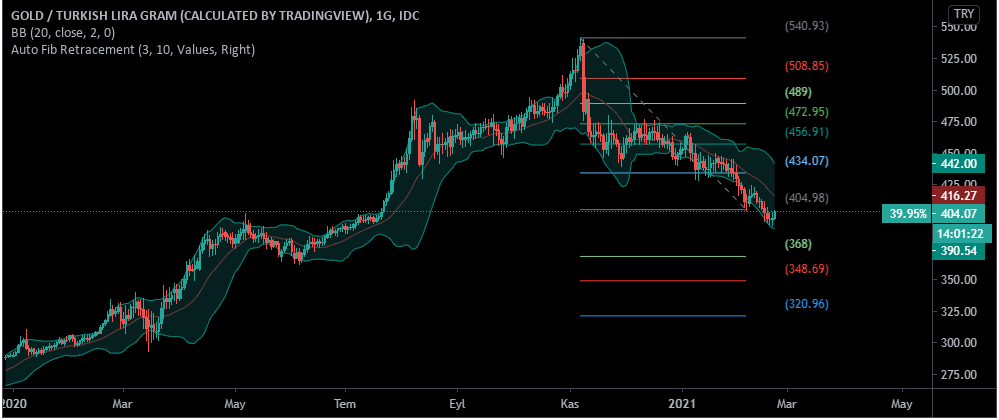Click the 300.00 price axis label
Image resolution: width=999 pixels, height=420 pixels.
pos(959,343)
